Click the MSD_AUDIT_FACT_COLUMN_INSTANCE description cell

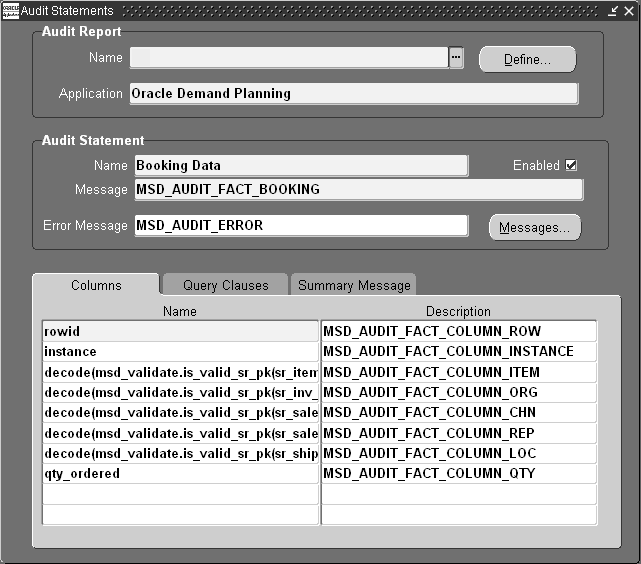(459, 351)
